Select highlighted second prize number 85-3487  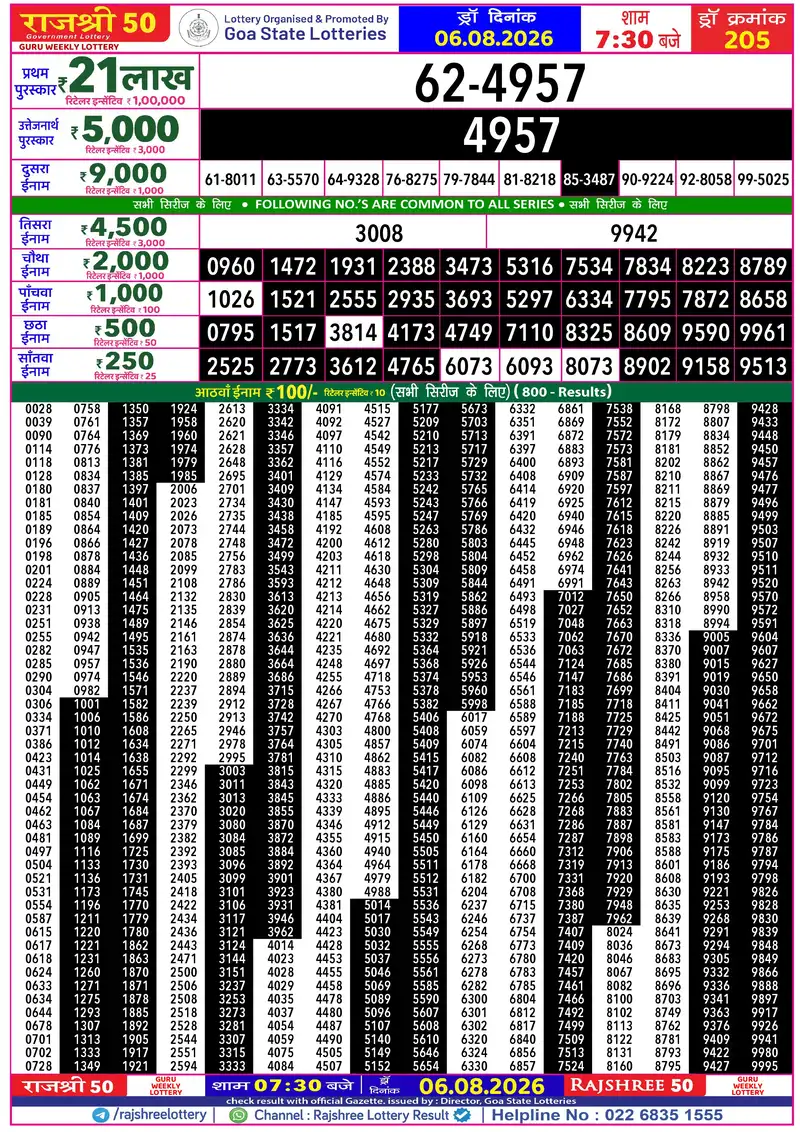click(x=589, y=179)
